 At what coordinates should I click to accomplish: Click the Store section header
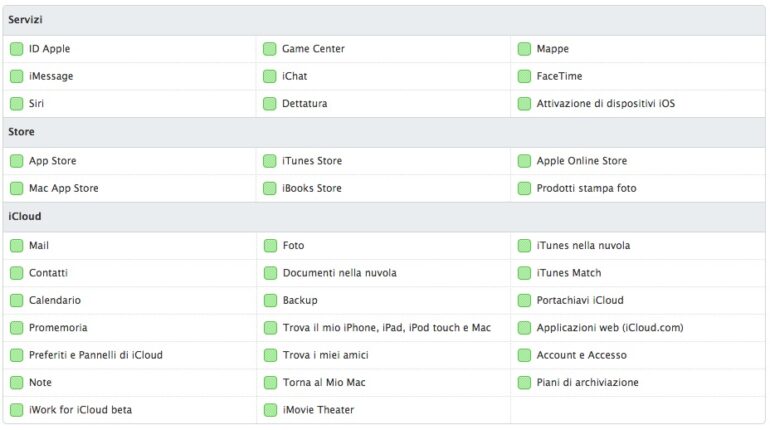pos(21,132)
